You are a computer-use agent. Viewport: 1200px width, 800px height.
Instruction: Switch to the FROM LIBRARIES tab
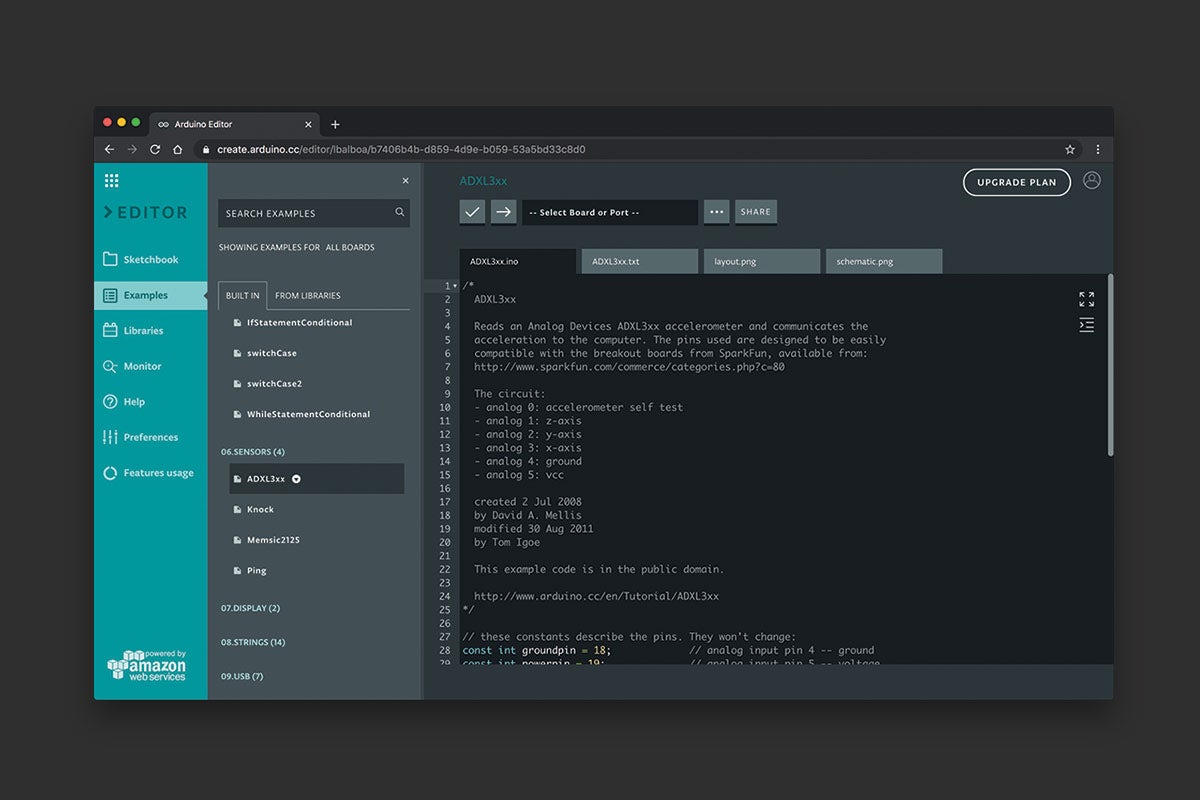coord(308,296)
